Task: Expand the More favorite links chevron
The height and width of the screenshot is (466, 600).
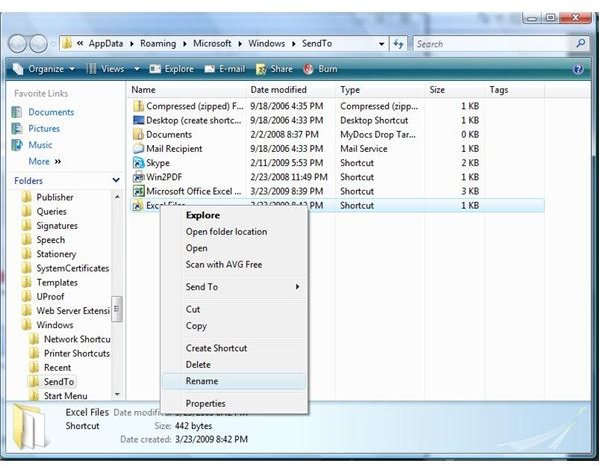Action: [x=58, y=161]
